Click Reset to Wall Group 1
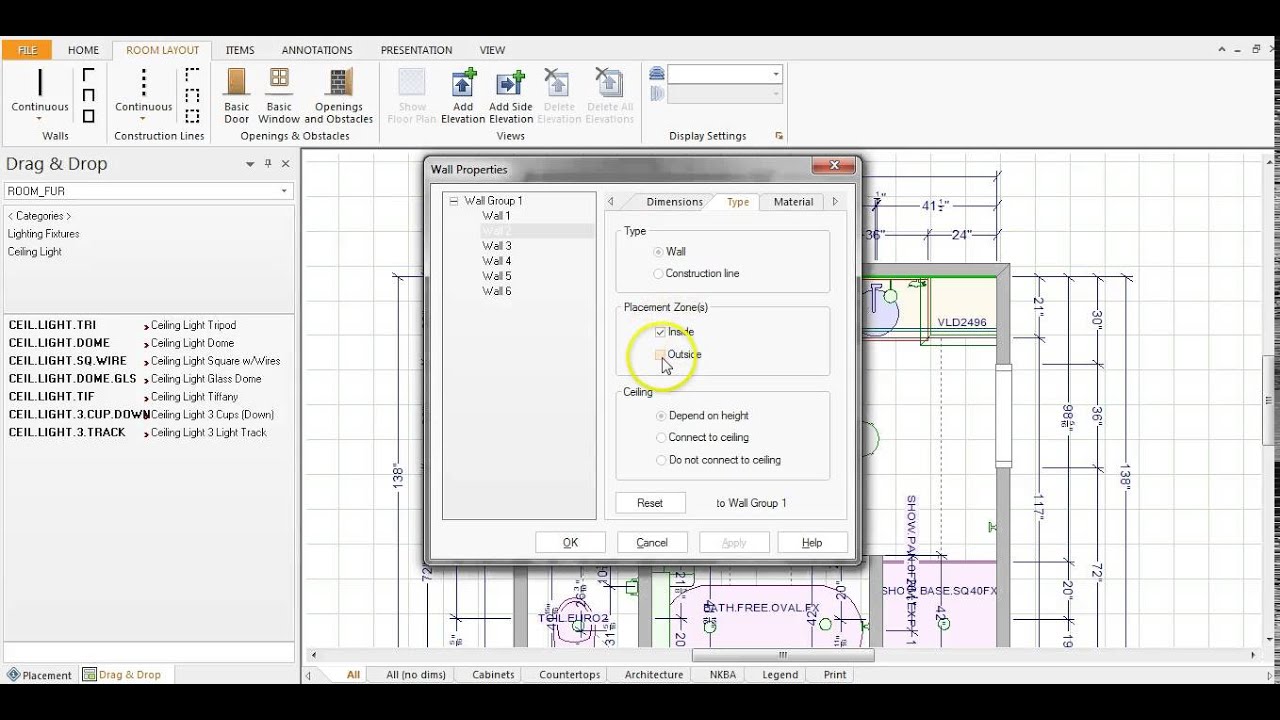1280x720 pixels. tap(650, 503)
